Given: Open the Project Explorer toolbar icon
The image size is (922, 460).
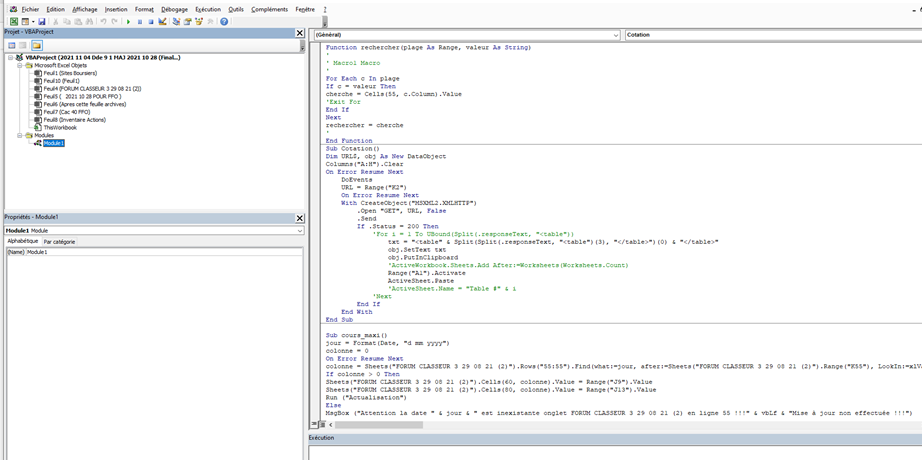Looking at the screenshot, I should (176, 21).
